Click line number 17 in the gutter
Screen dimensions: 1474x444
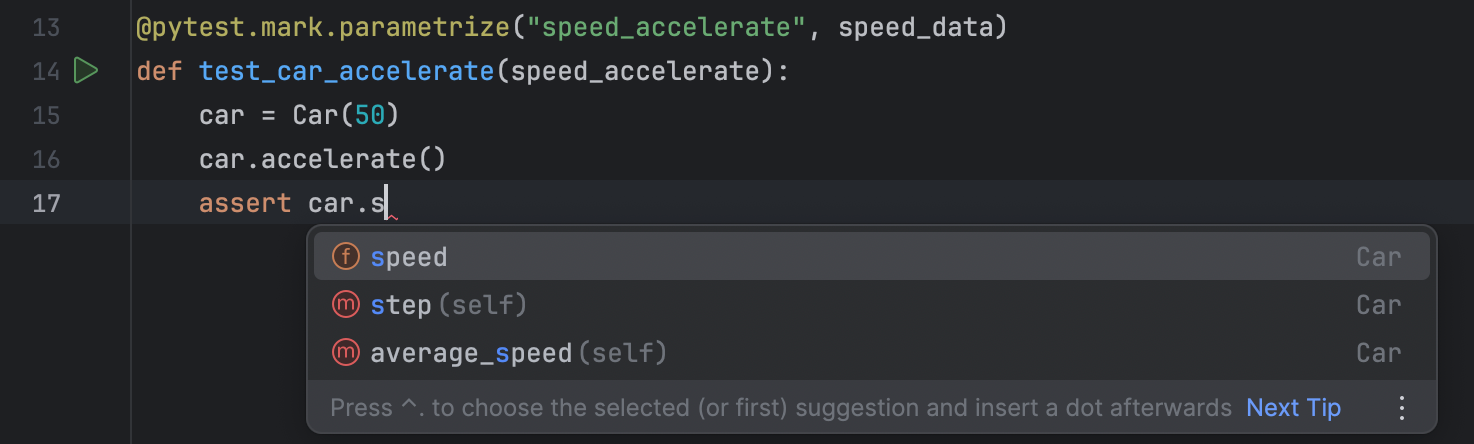46,203
